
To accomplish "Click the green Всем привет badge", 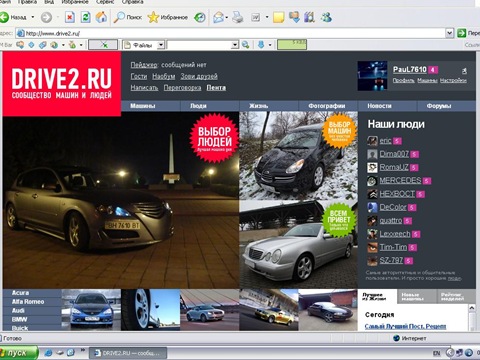I will pyautogui.click(x=339, y=219).
